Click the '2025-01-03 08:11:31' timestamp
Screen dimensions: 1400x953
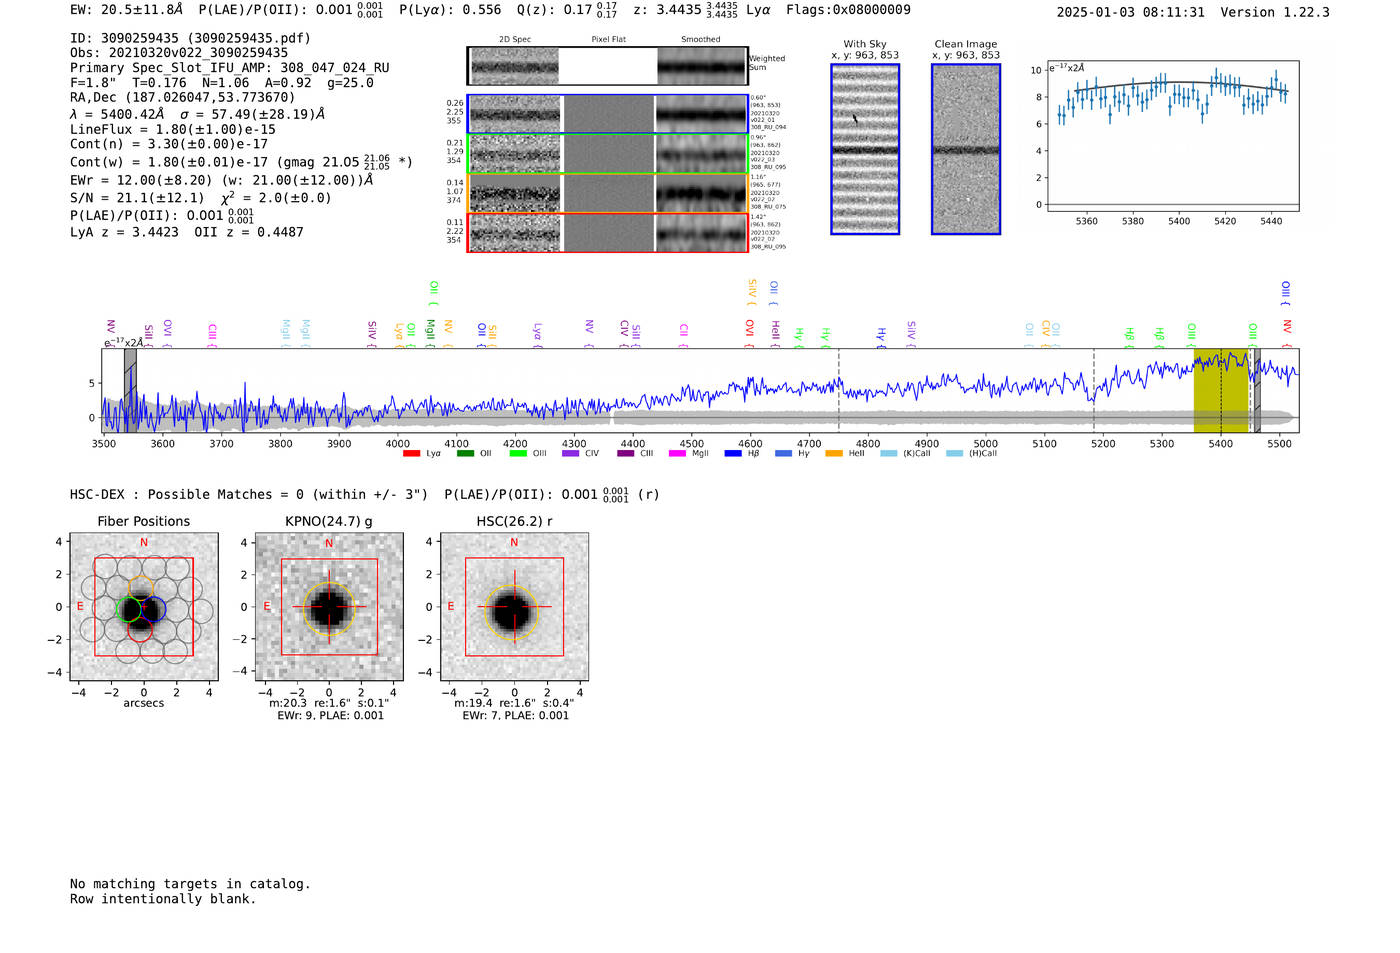(x=1130, y=12)
